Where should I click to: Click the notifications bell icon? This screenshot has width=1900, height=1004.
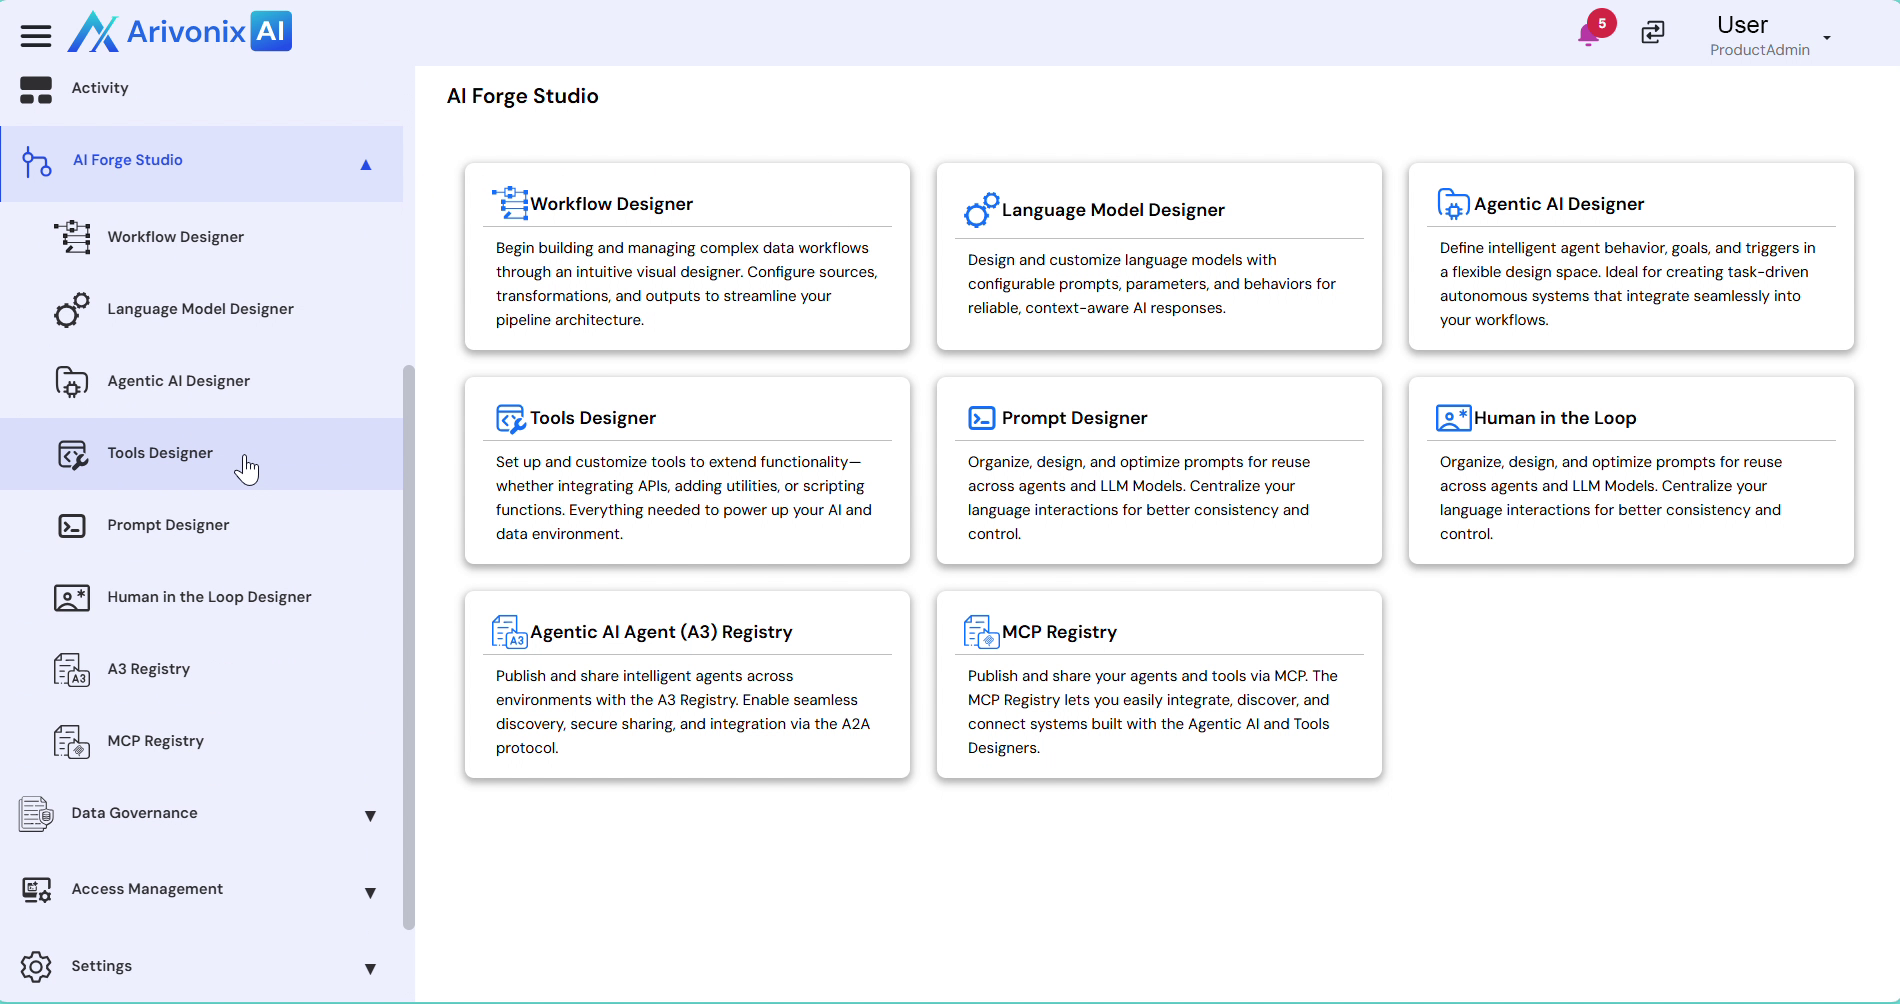(1589, 34)
